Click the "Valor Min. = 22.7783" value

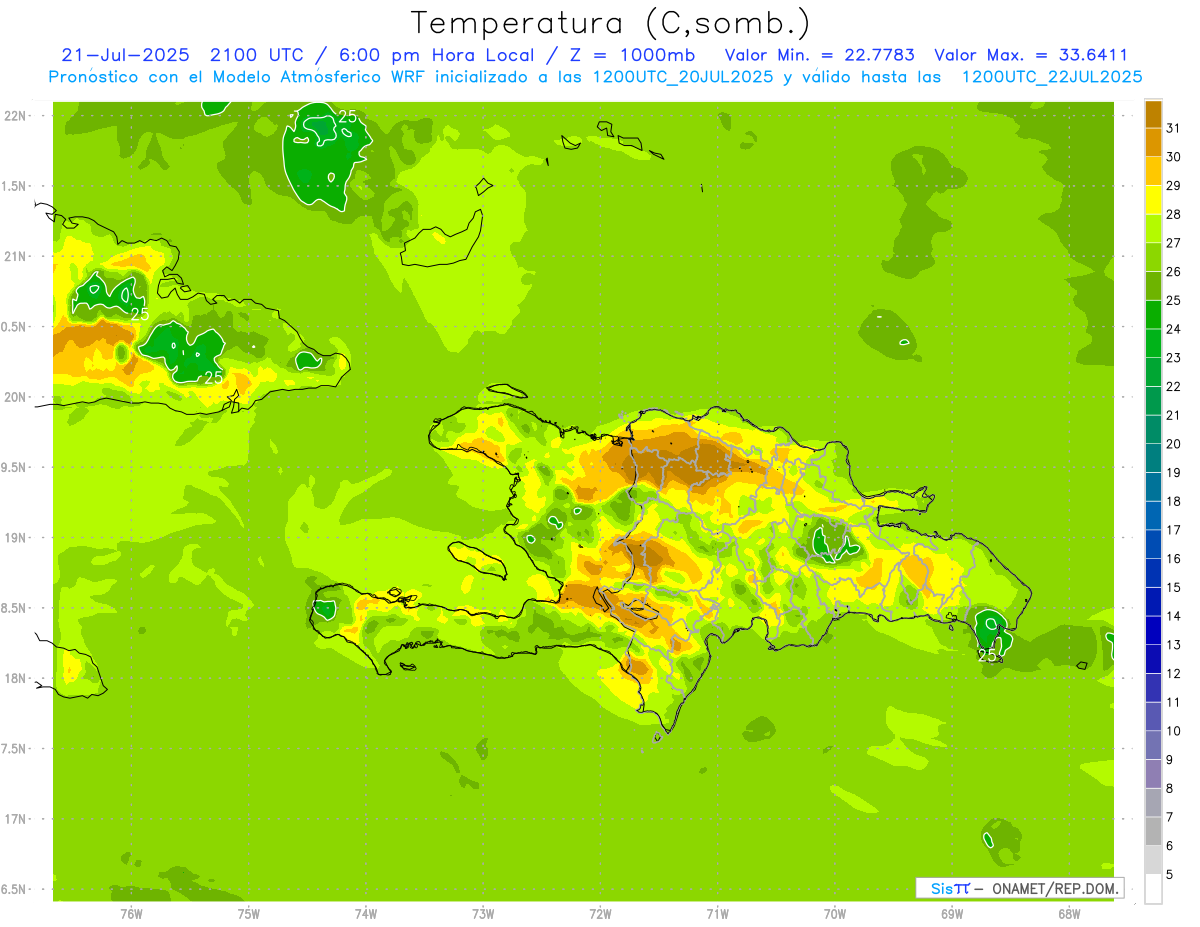[820, 55]
